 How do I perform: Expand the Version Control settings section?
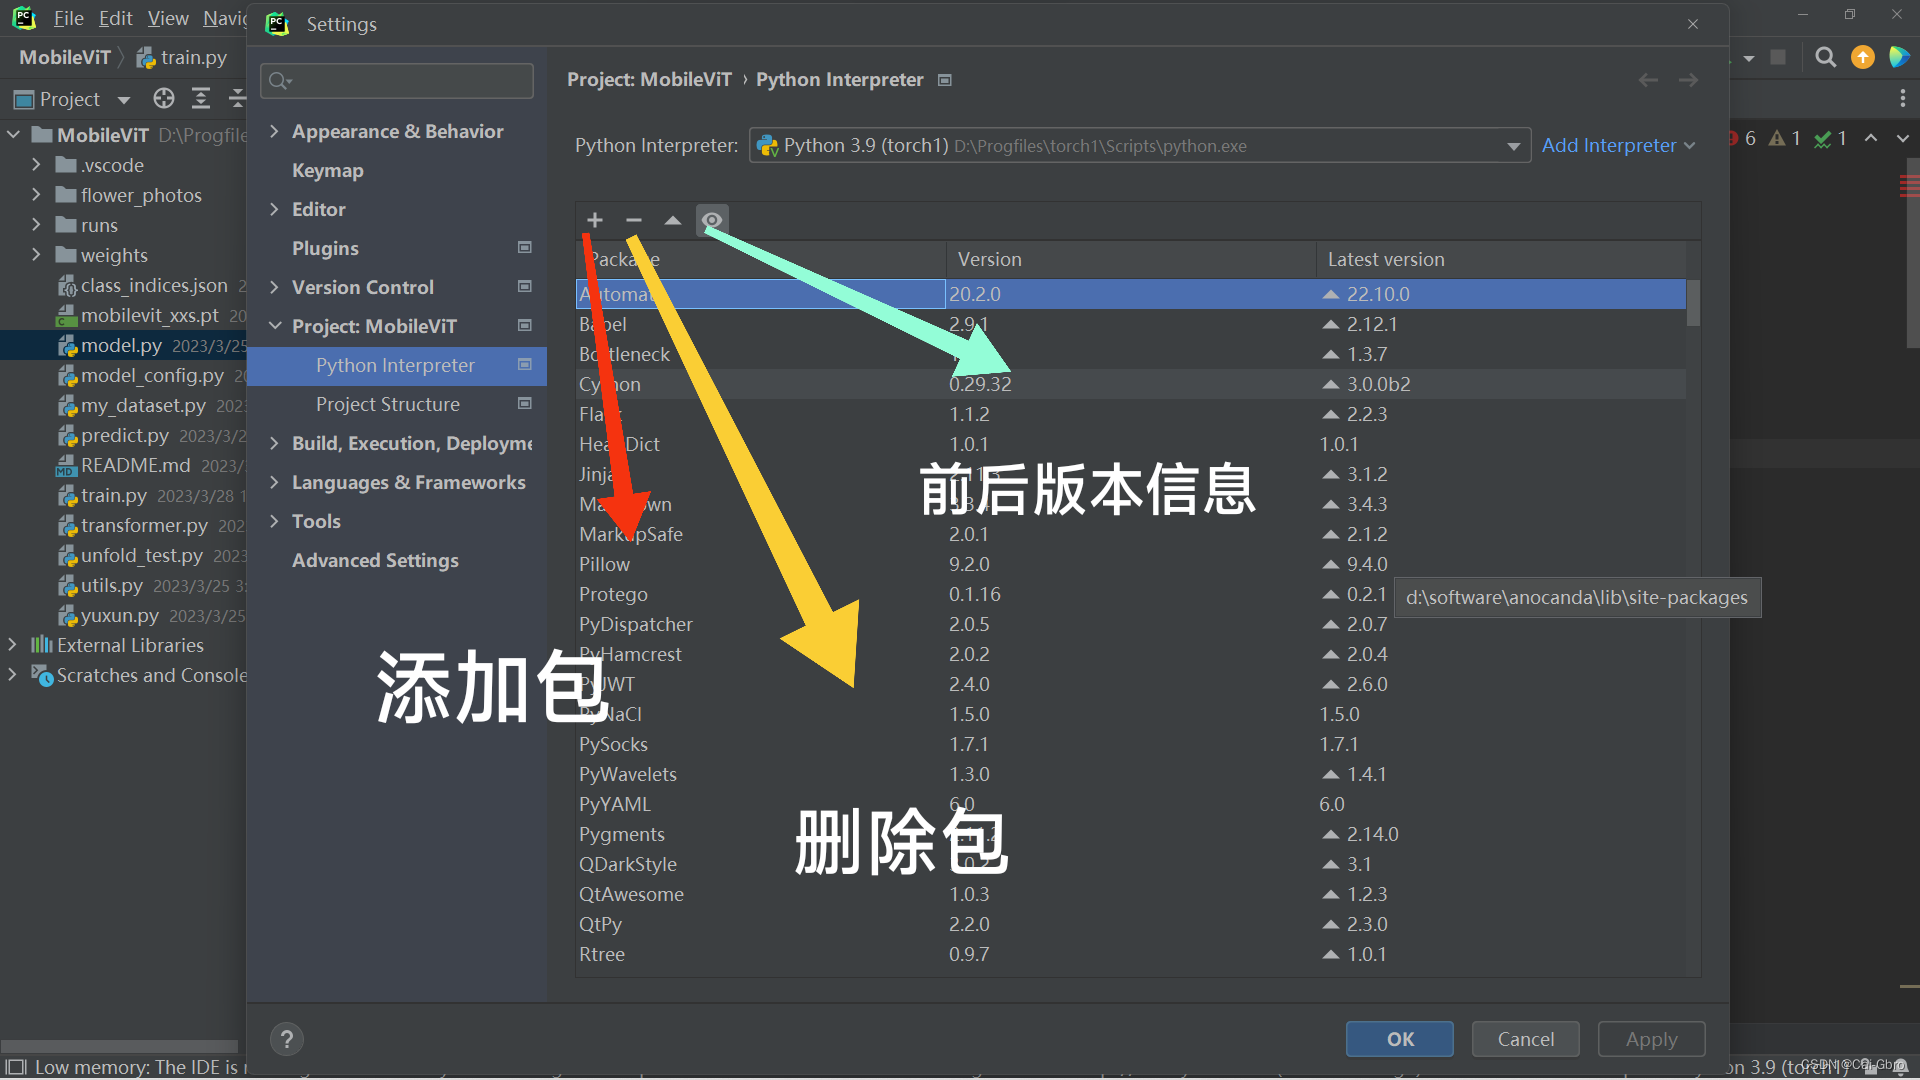tap(274, 287)
